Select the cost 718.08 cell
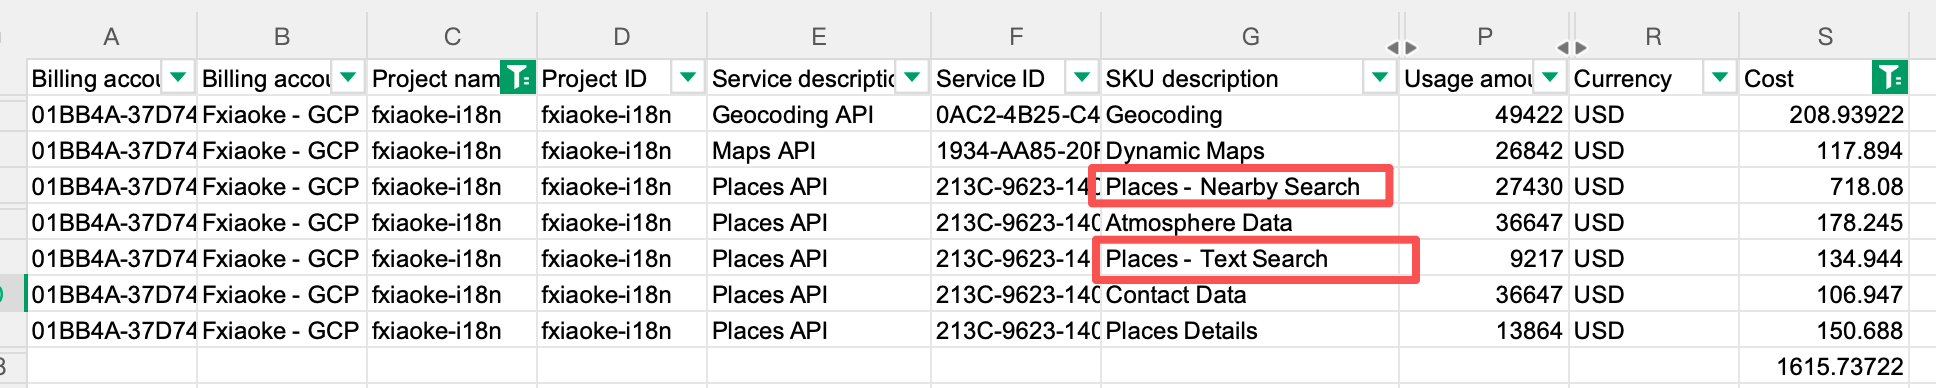Viewport: 1936px width, 388px height. pos(1824,186)
